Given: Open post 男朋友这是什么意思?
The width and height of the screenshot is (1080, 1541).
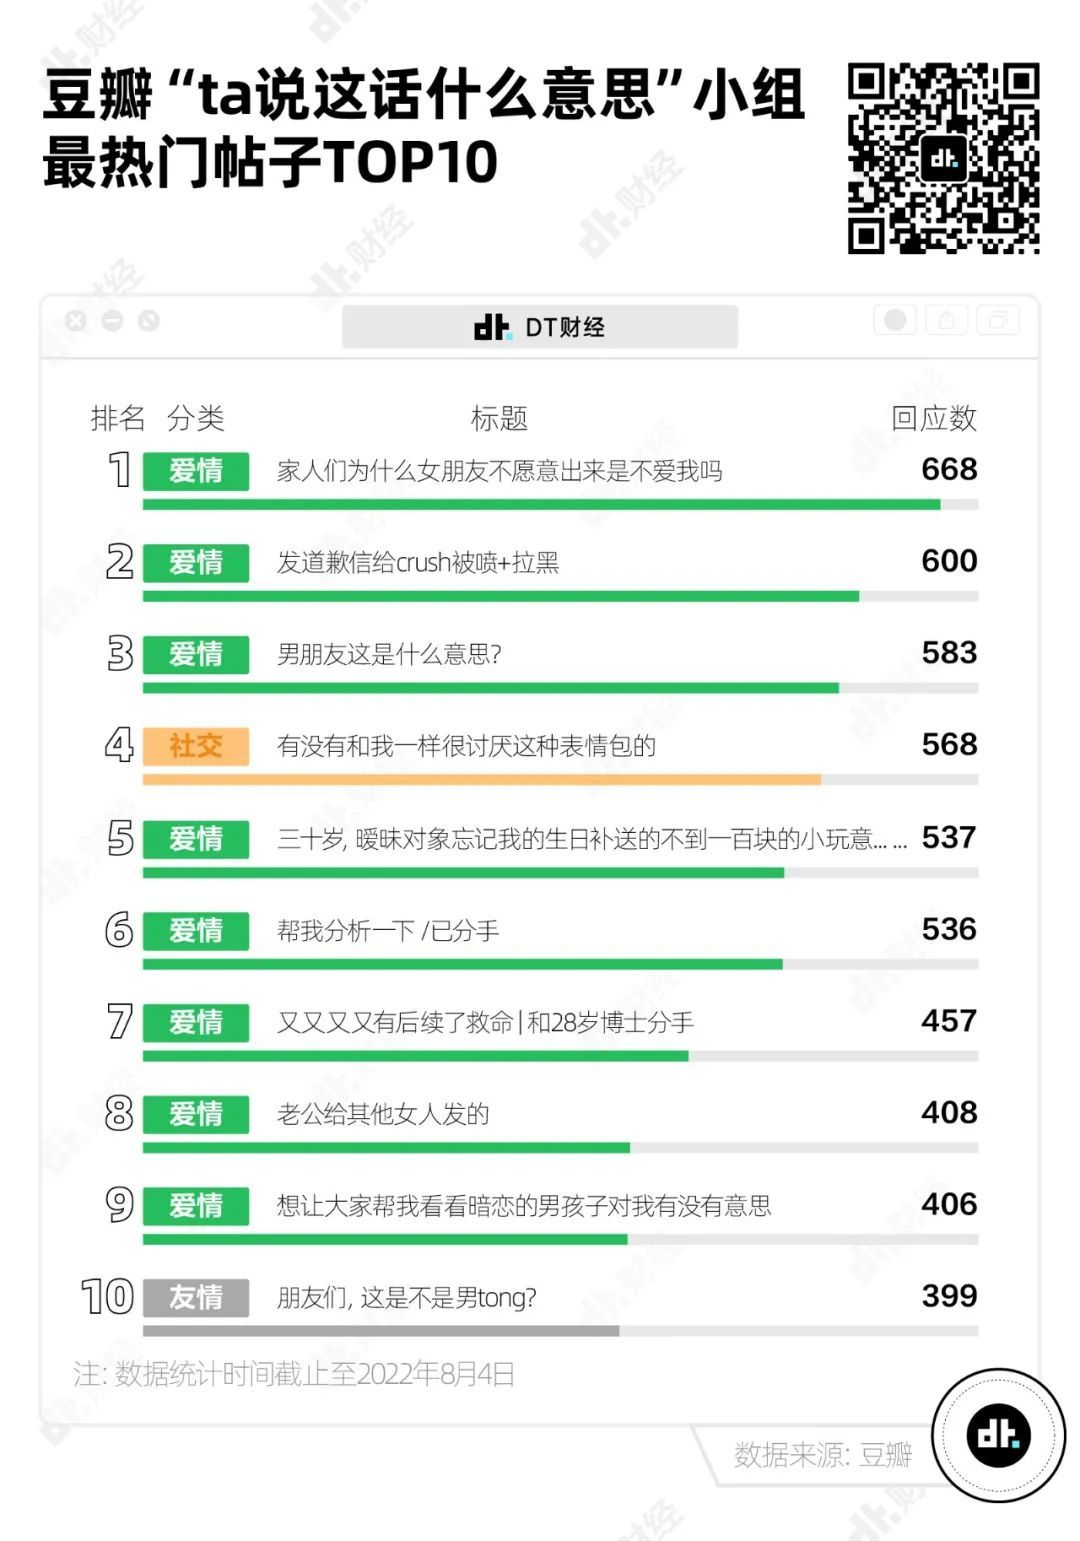Looking at the screenshot, I should [x=389, y=654].
